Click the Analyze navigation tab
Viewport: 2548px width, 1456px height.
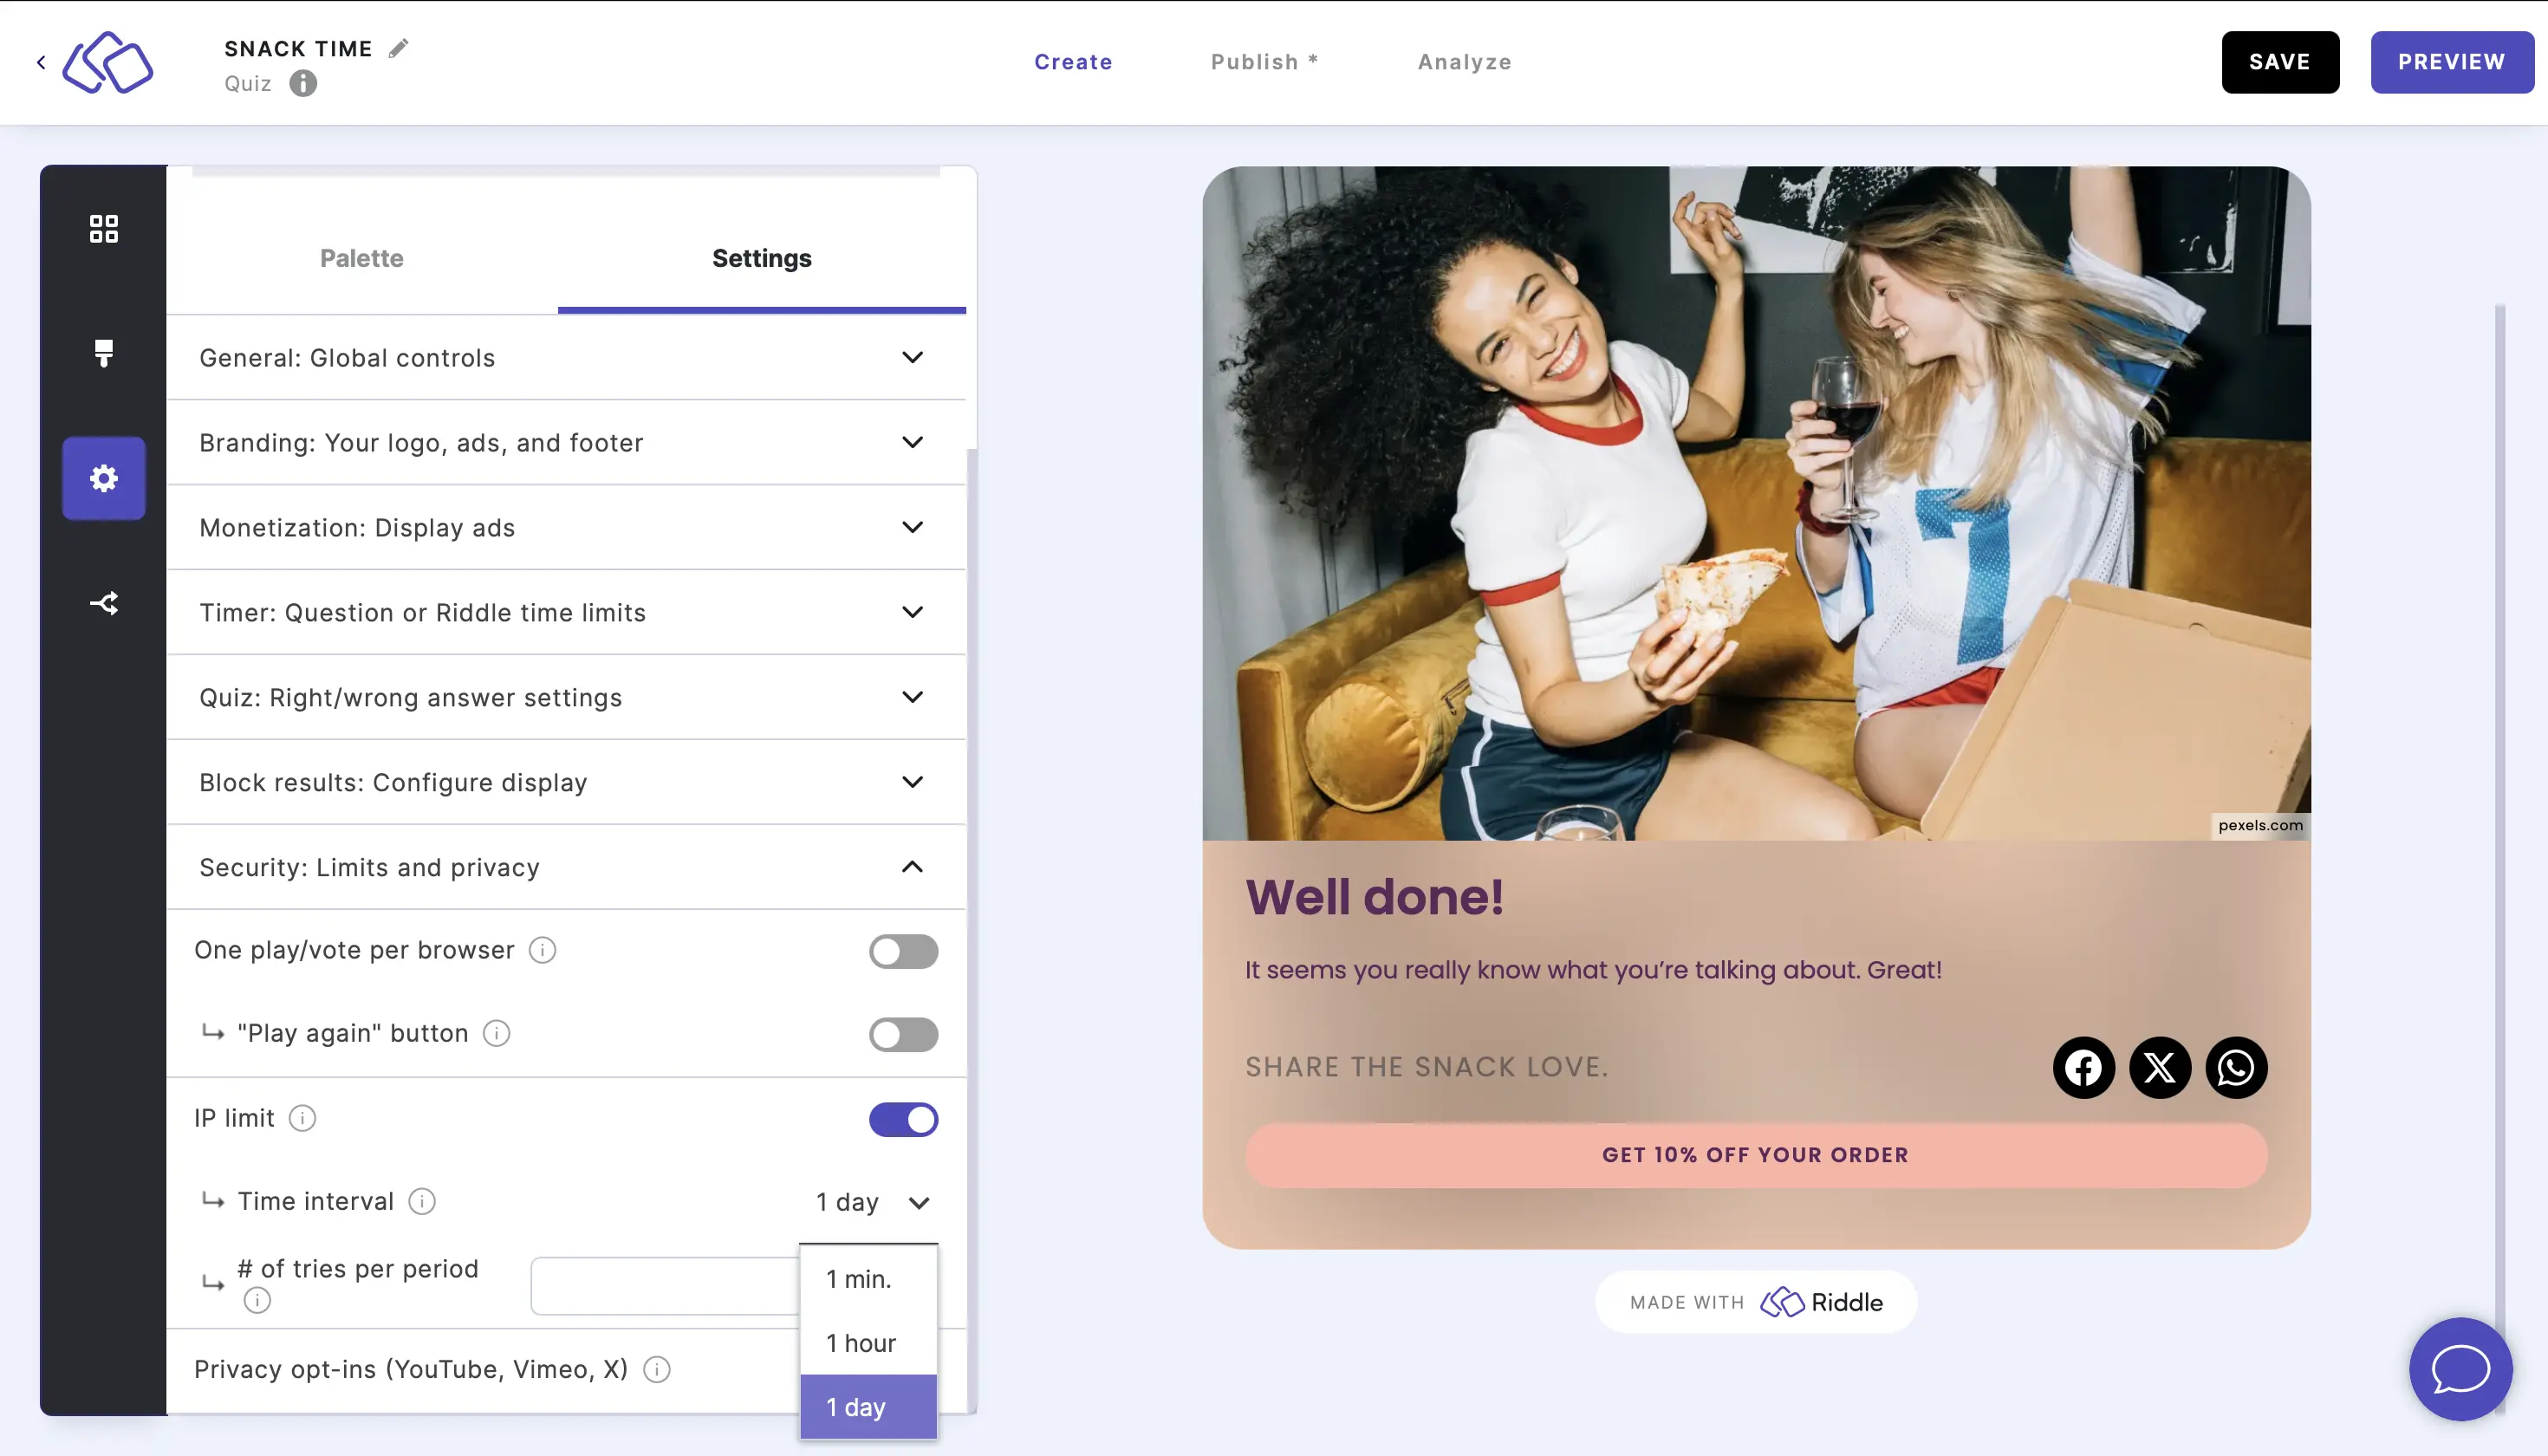(x=1465, y=60)
